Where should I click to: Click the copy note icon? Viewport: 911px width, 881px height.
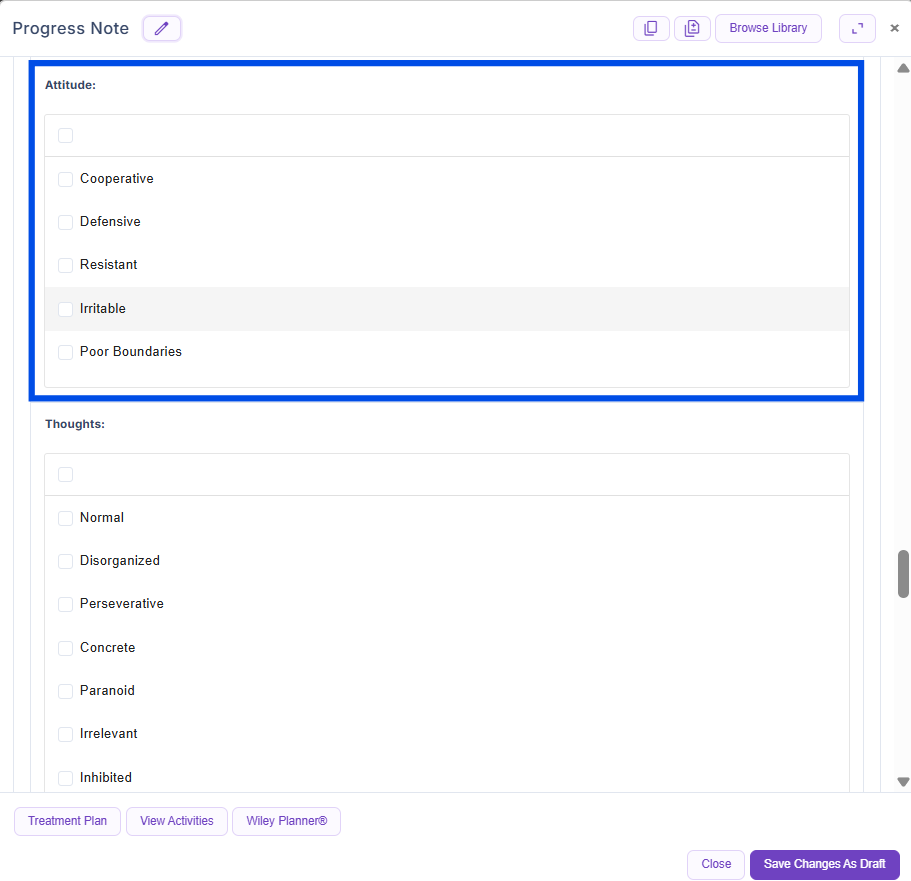click(x=651, y=28)
